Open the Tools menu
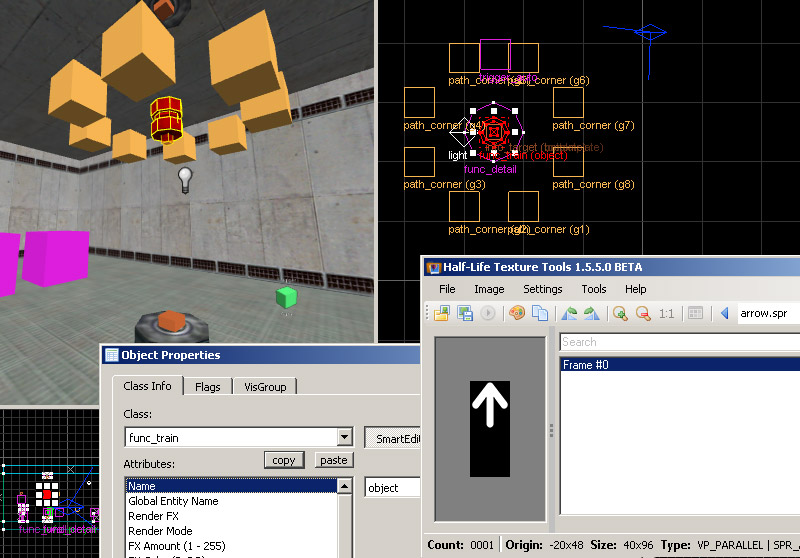This screenshot has height=558, width=800. click(x=594, y=289)
